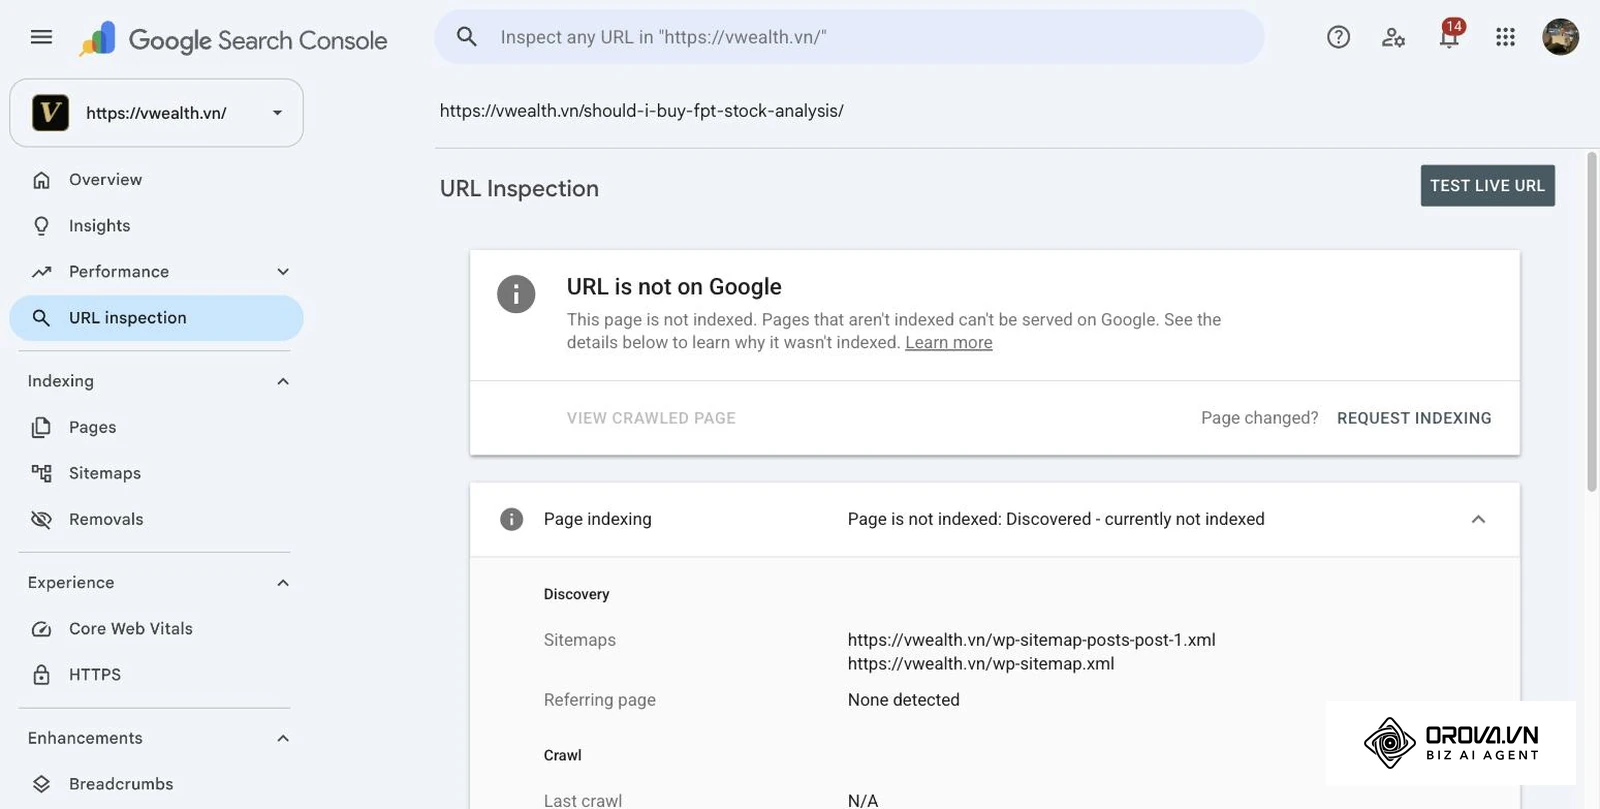1600x809 pixels.
Task: Open users and settings icon
Action: (x=1393, y=37)
